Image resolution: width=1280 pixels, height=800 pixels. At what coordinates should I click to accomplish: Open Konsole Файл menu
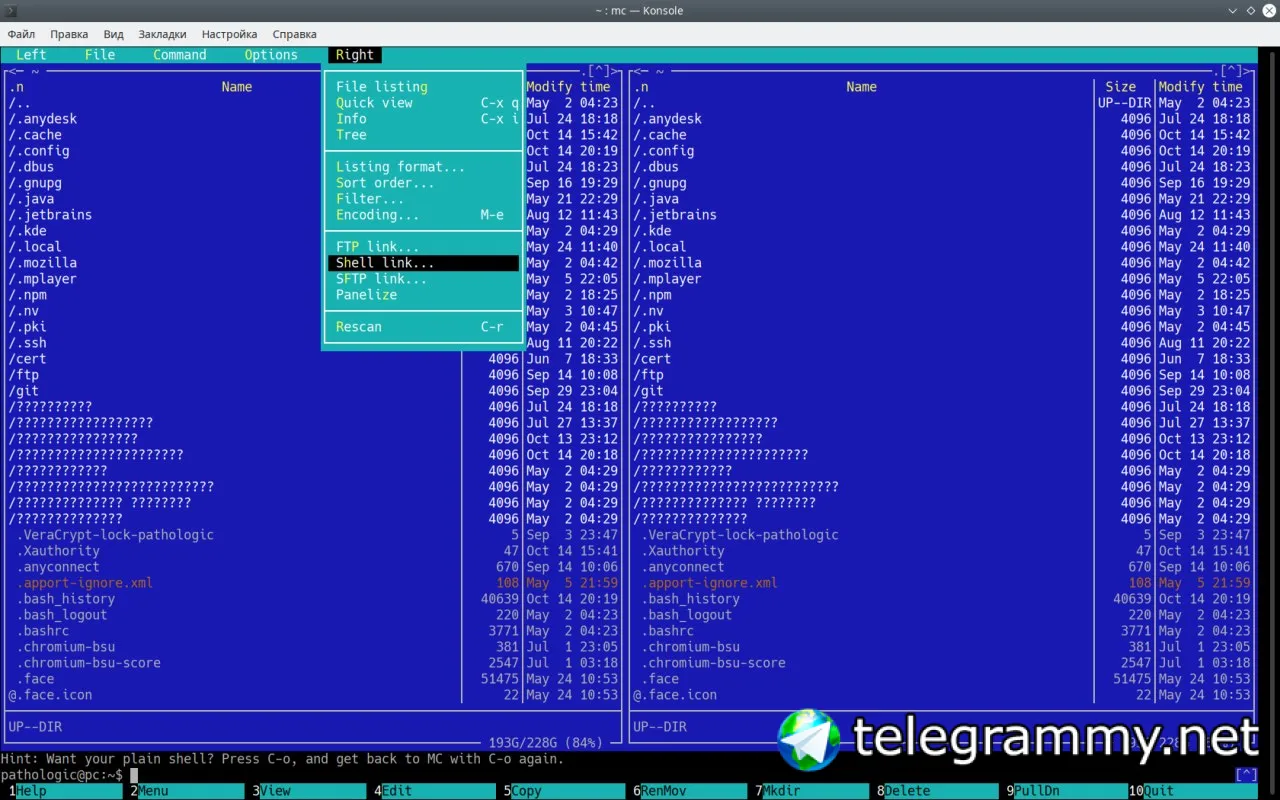pos(21,34)
